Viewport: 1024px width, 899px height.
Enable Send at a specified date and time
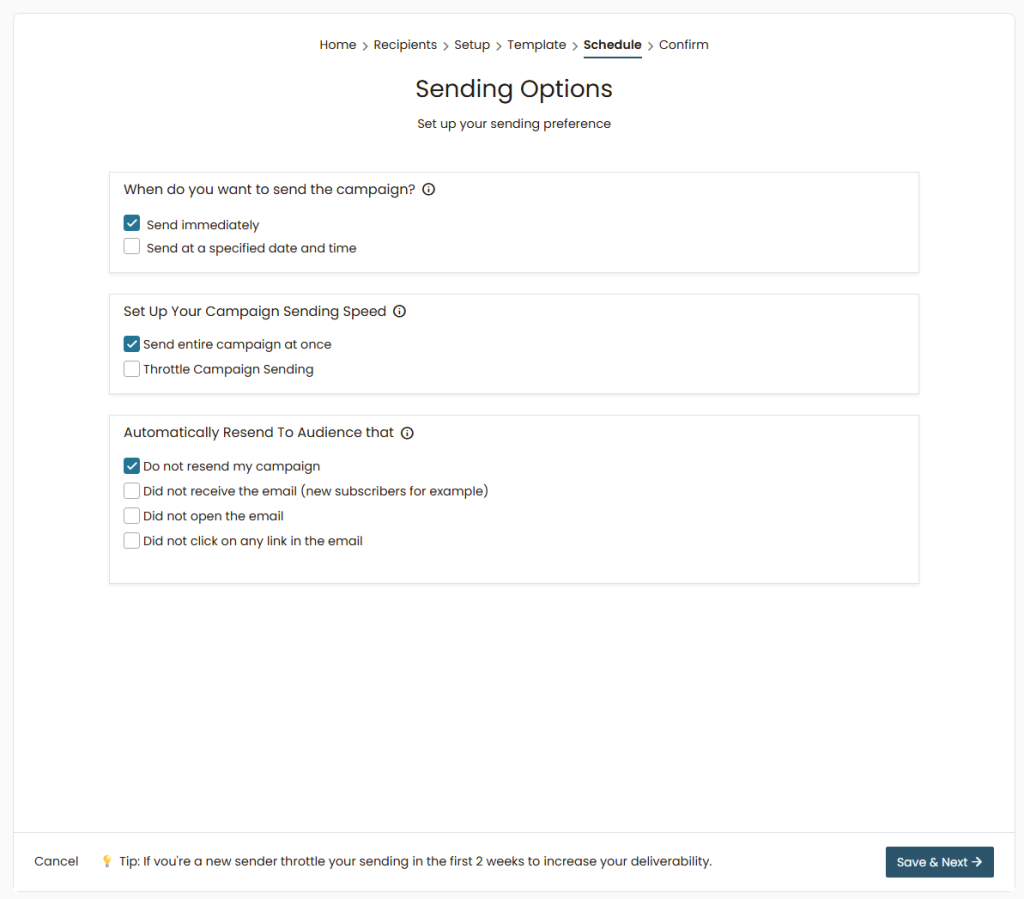[x=132, y=247]
